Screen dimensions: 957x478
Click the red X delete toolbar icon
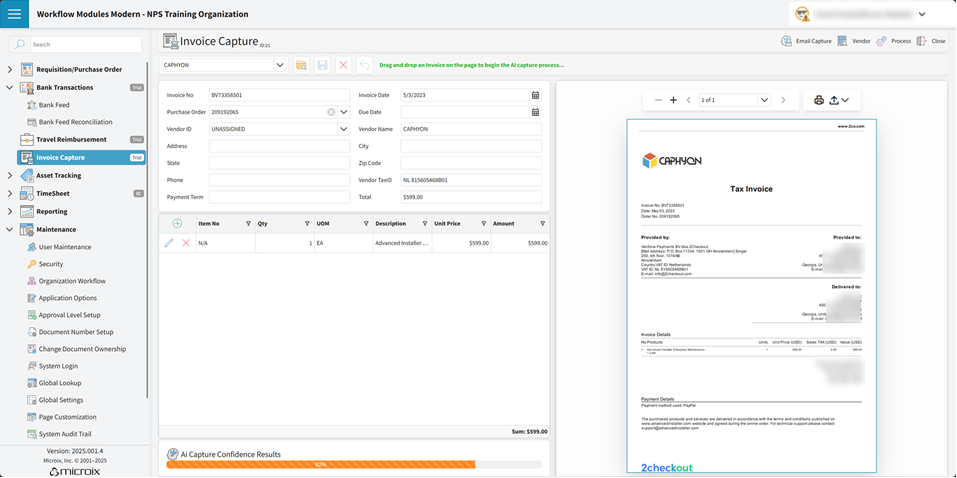tap(343, 65)
